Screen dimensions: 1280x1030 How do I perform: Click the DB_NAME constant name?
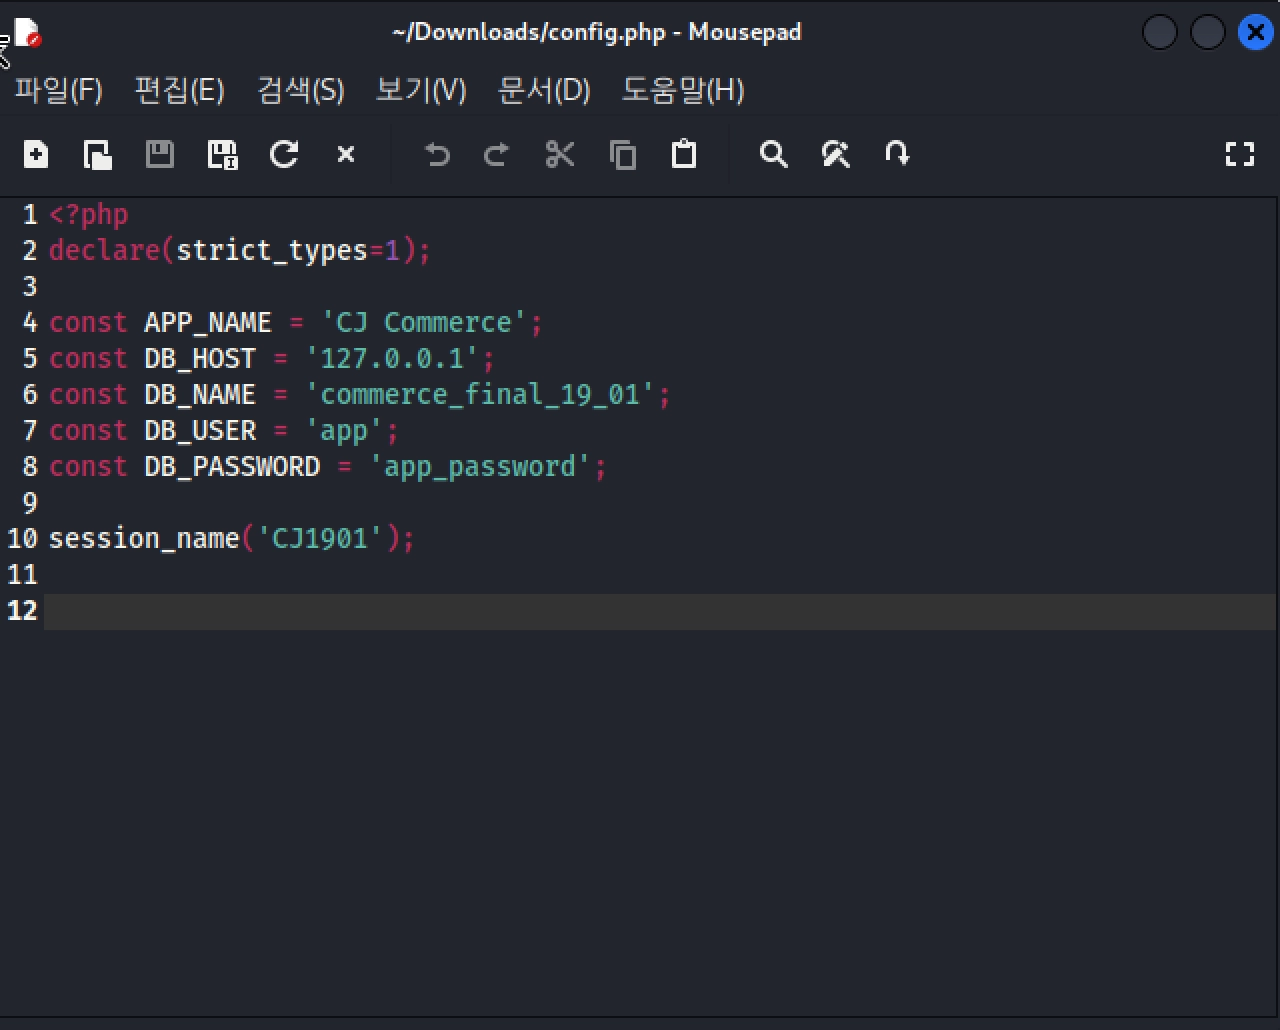[200, 394]
